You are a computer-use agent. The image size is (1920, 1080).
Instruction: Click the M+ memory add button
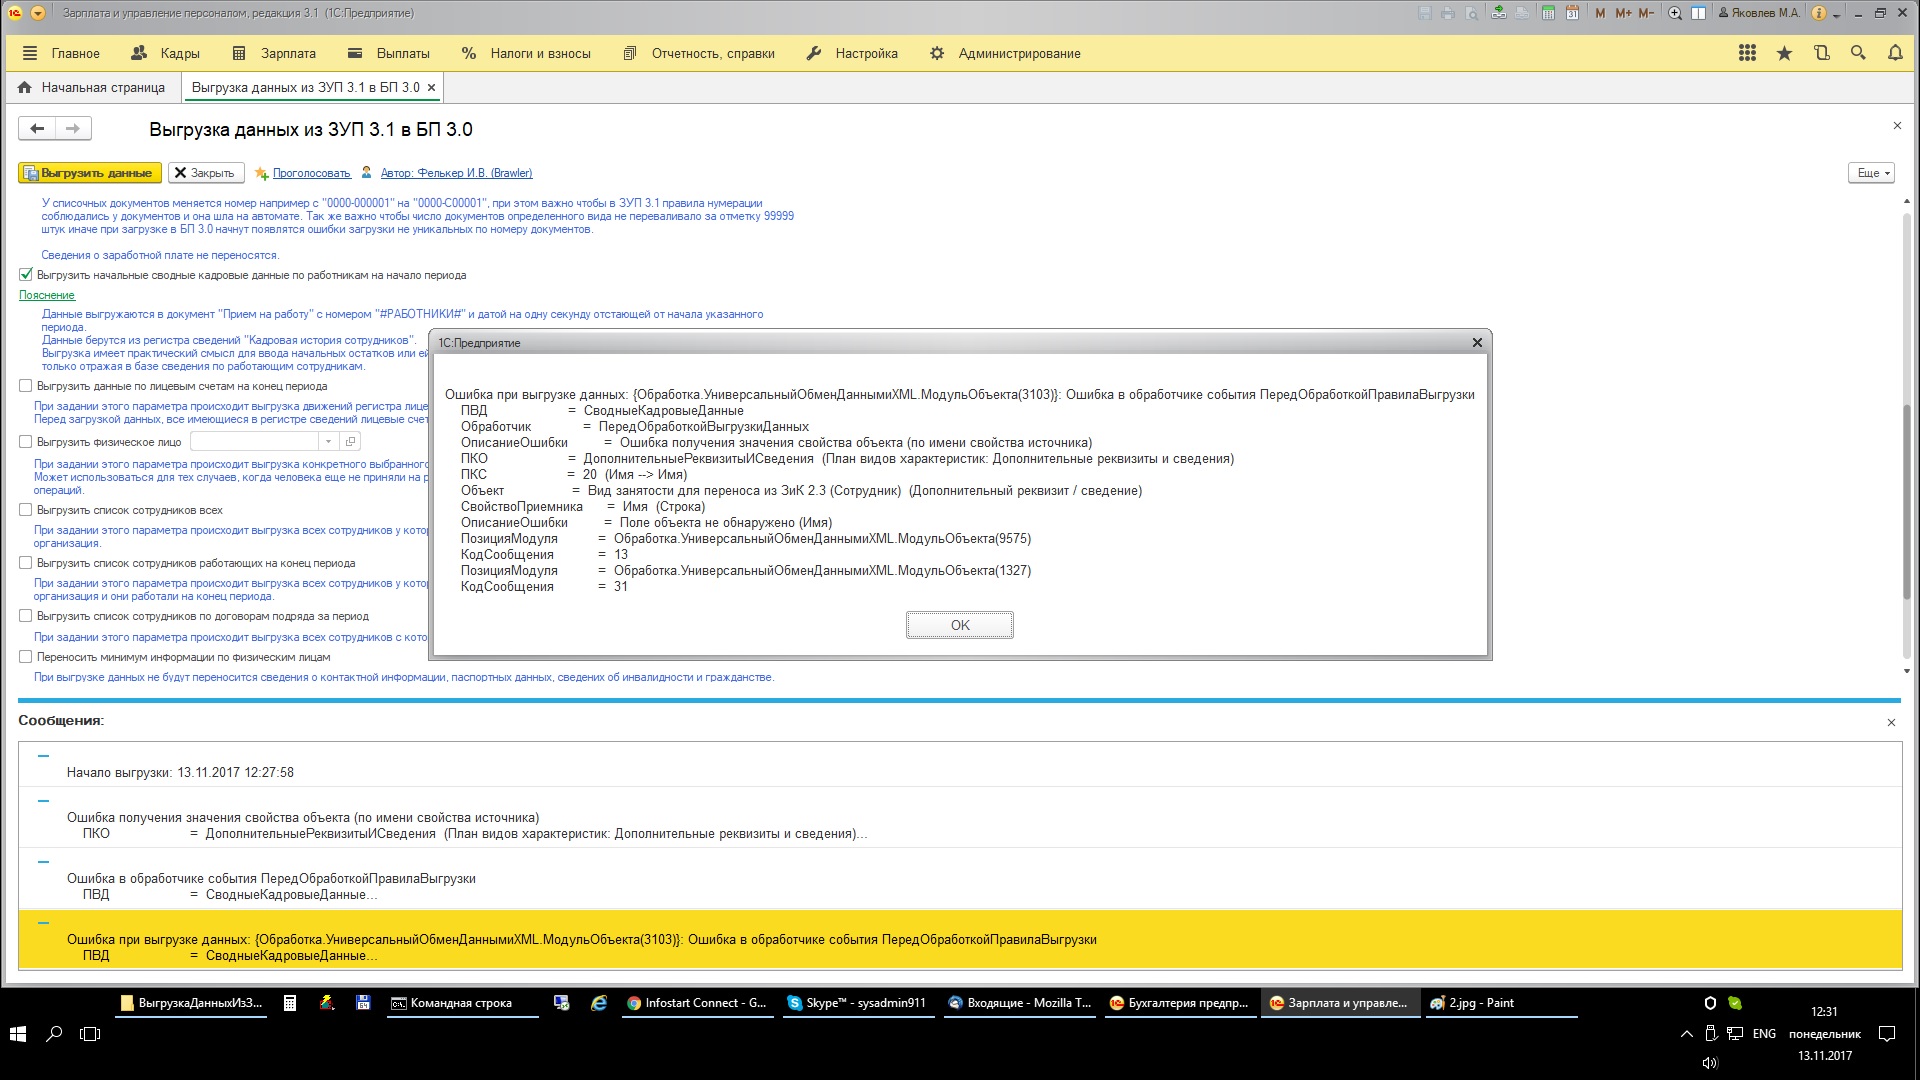click(x=1622, y=13)
